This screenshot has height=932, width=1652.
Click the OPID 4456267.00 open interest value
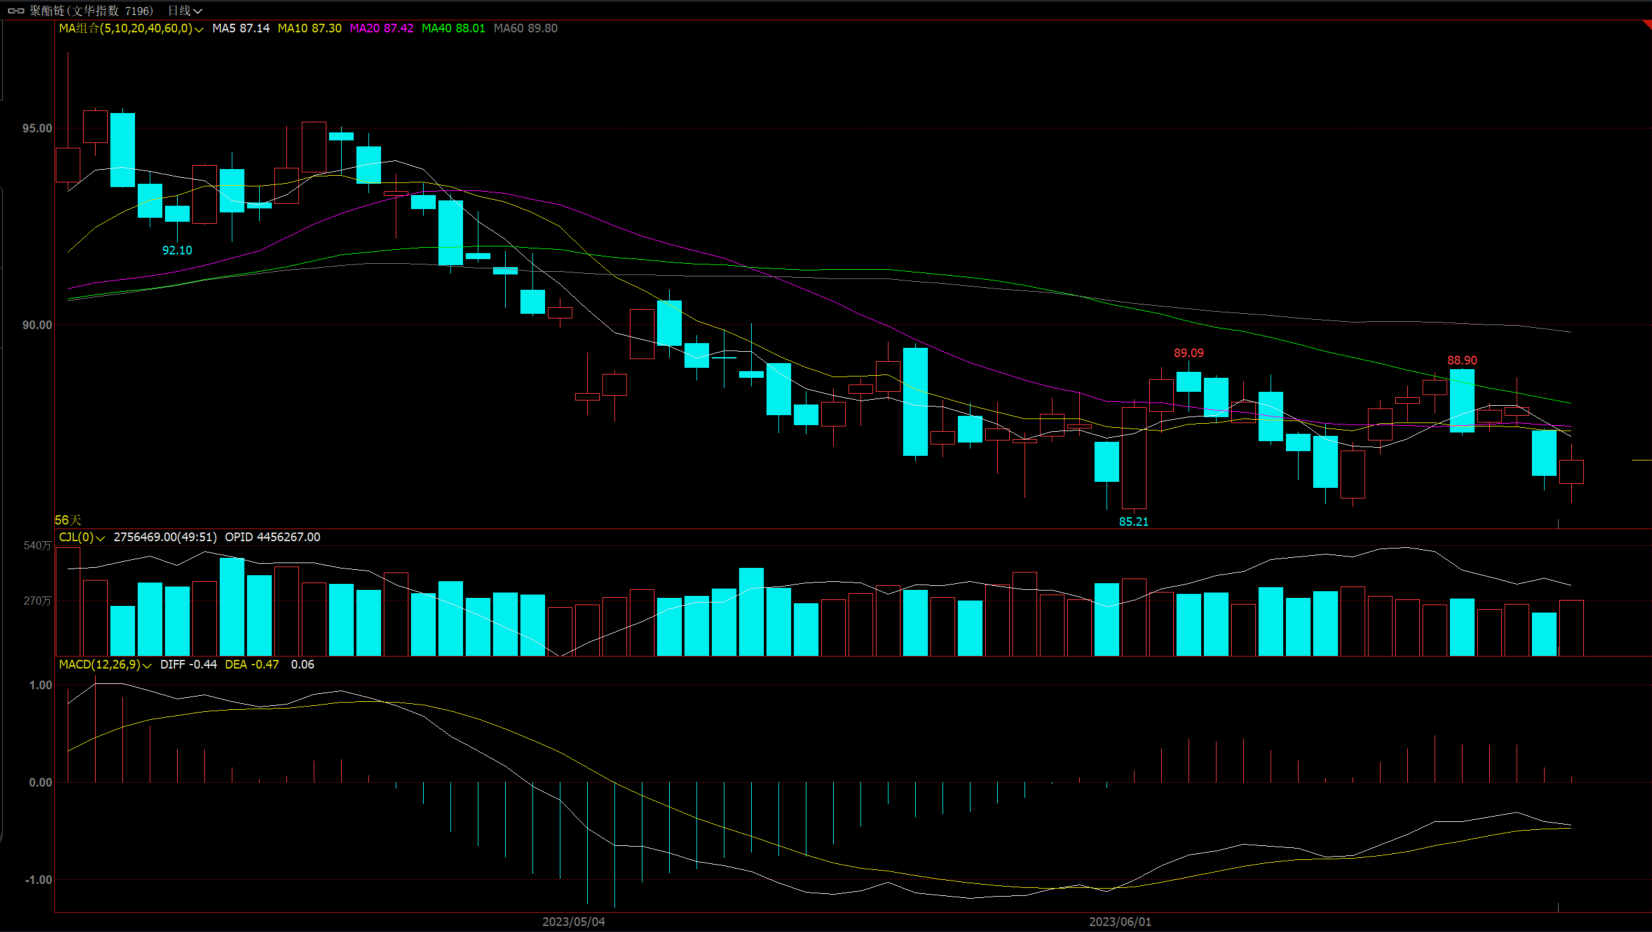pos(273,537)
